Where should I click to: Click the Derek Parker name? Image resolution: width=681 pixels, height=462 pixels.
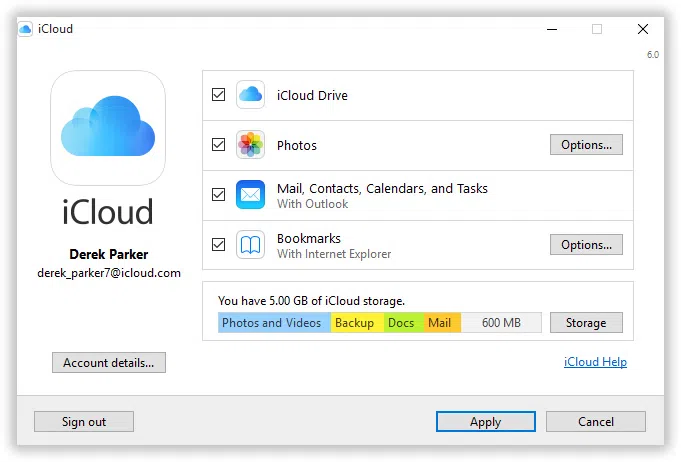tap(109, 254)
